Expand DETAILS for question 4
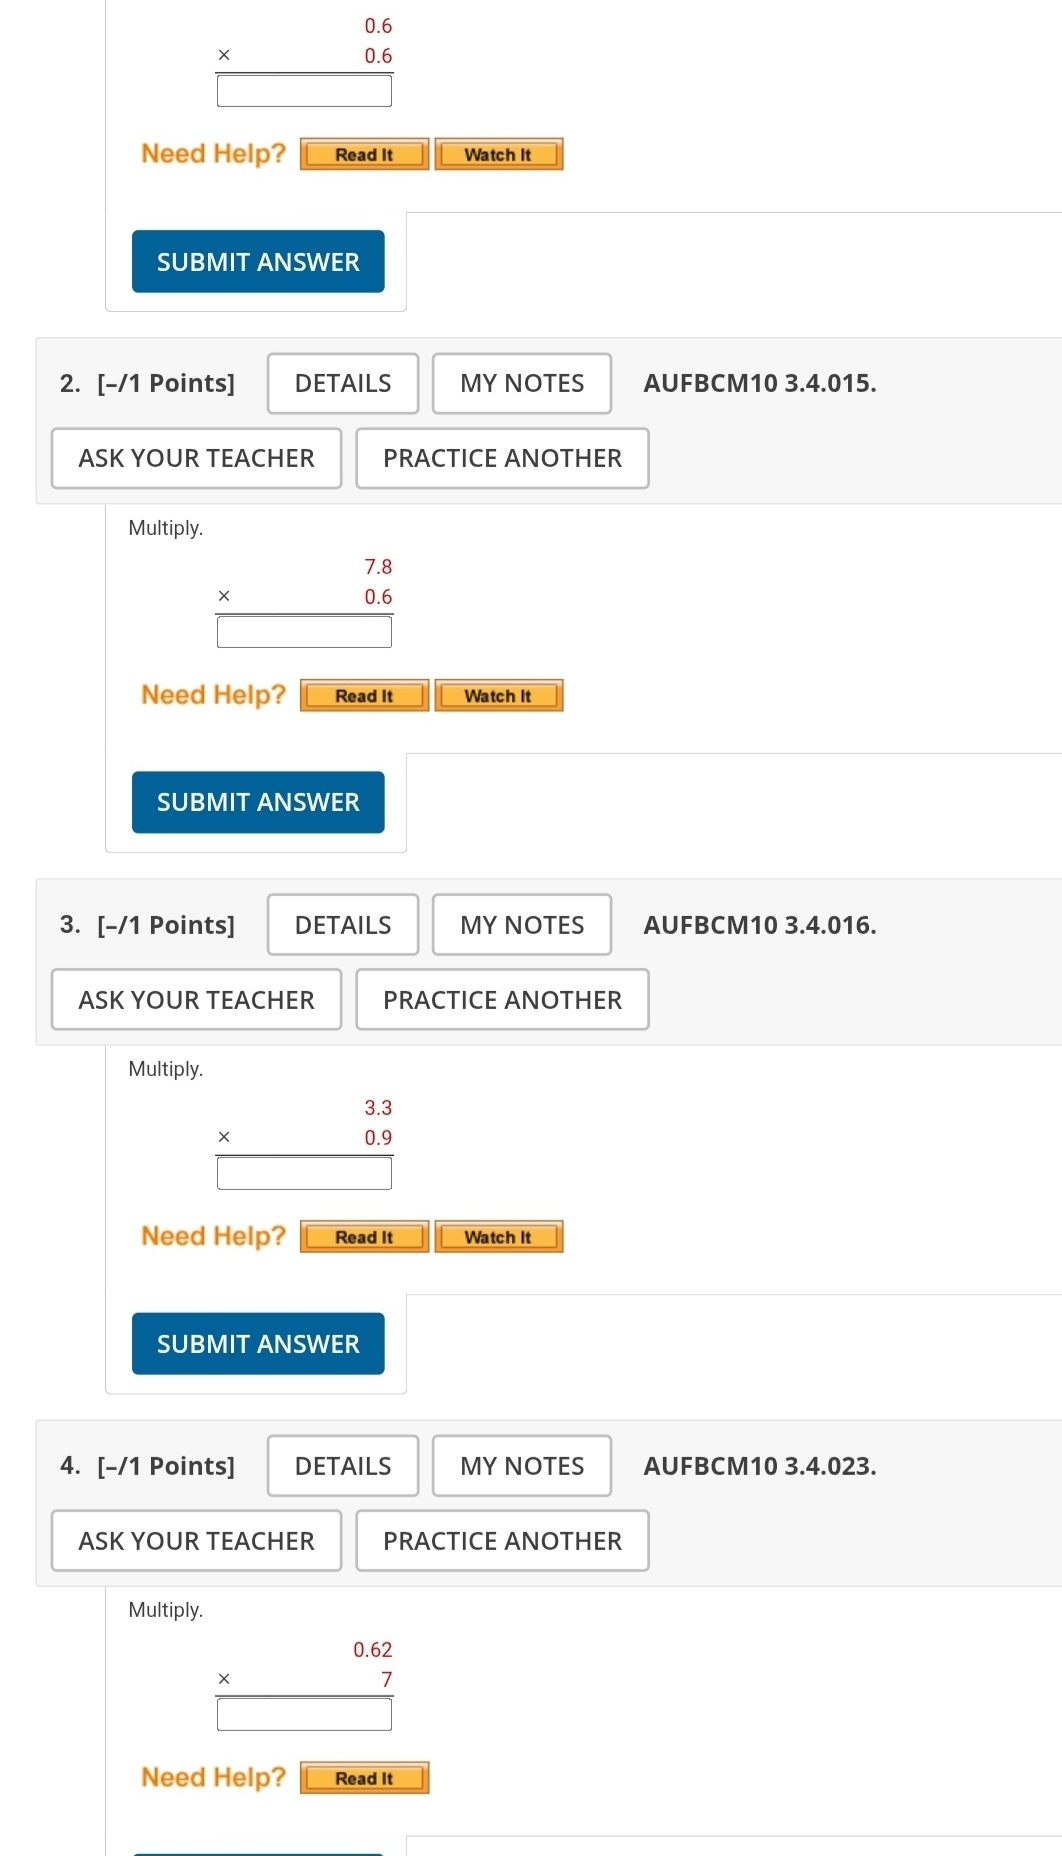Viewport: 1062px width, 1856px height. pyautogui.click(x=343, y=1466)
